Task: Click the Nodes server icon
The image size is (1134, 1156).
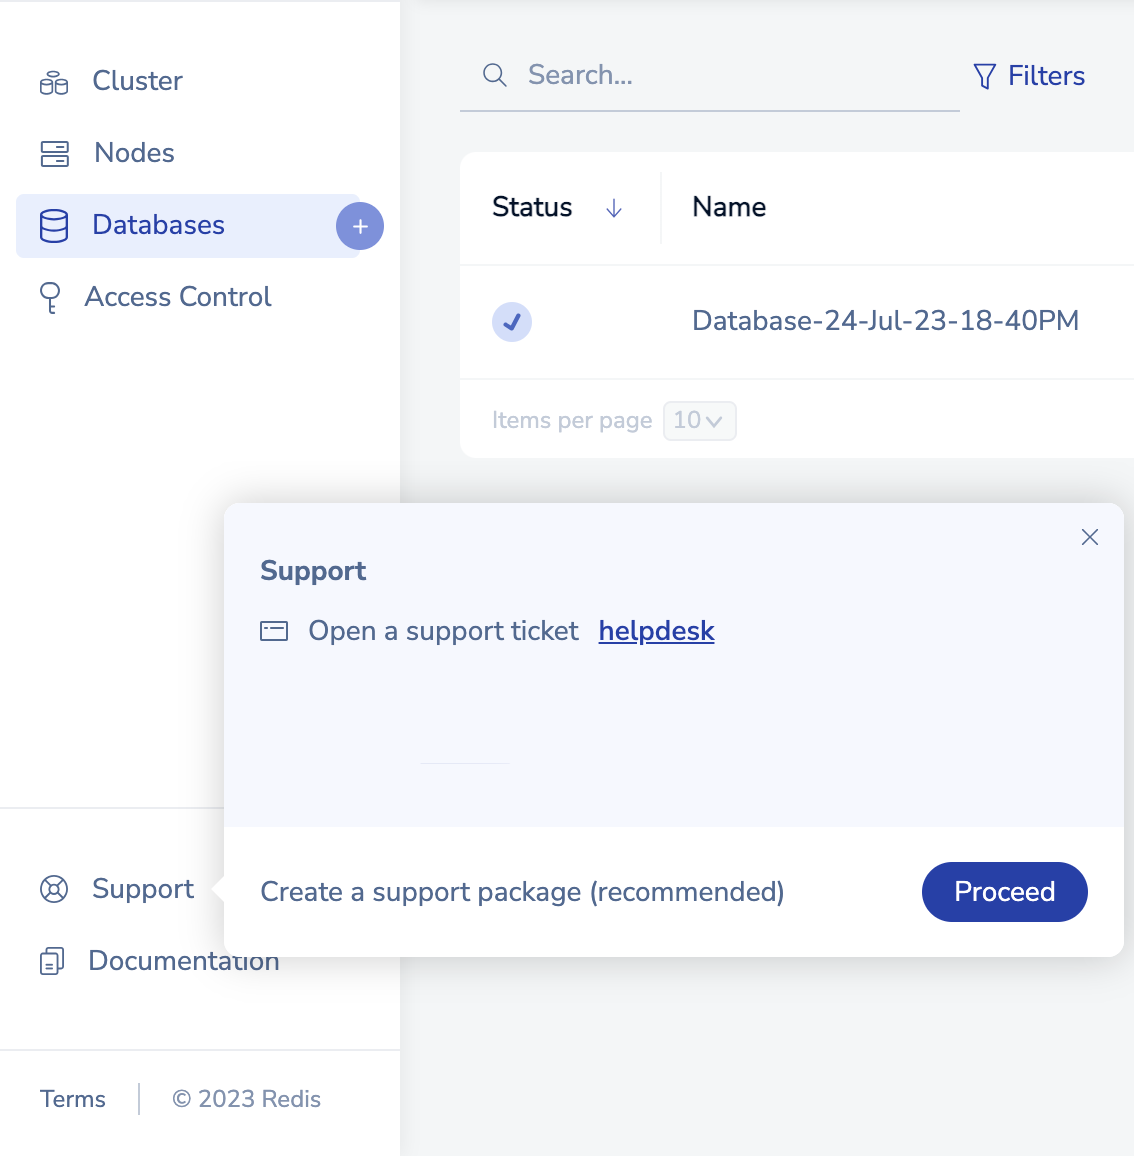Action: click(x=55, y=154)
